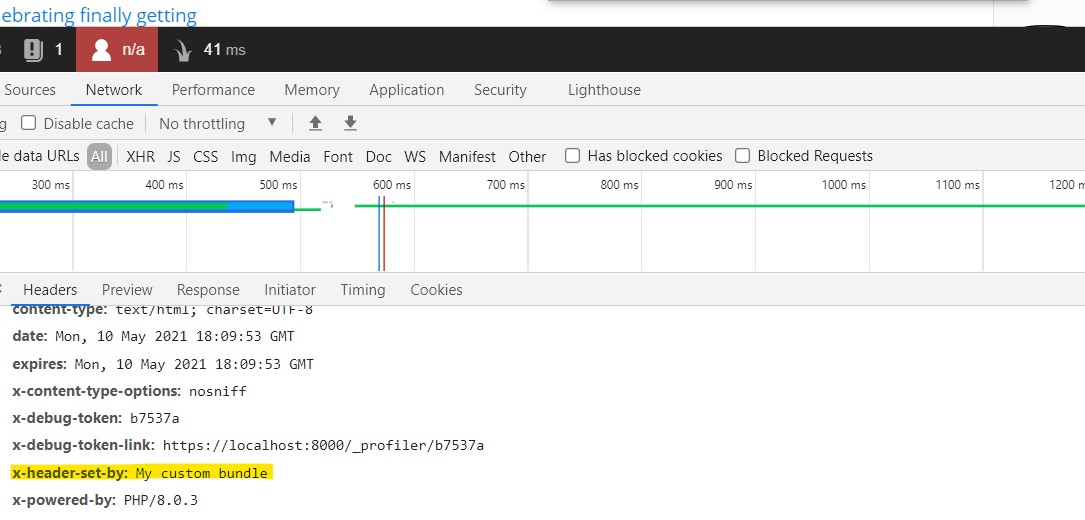Click the x-powered-by PHP/8.0.3 header
This screenshot has width=1085, height=520.
tap(105, 500)
